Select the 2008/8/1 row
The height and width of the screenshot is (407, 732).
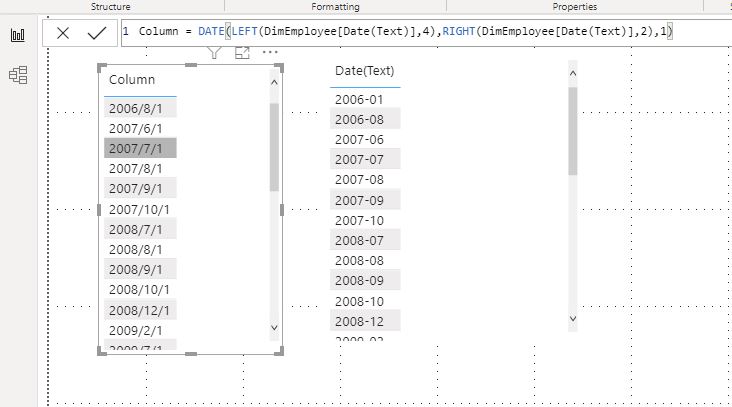point(140,250)
